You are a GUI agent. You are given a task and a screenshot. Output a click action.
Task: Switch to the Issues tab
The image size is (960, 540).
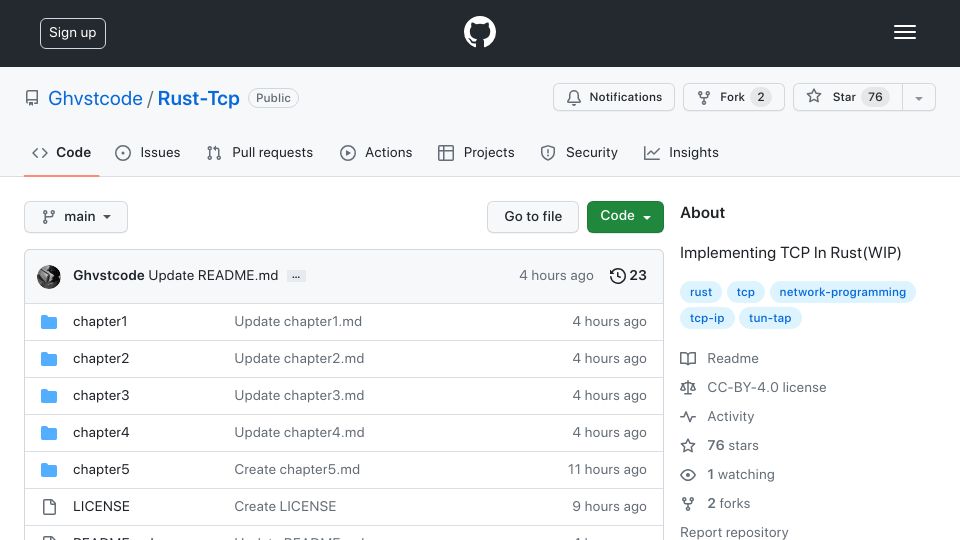pyautogui.click(x=148, y=152)
